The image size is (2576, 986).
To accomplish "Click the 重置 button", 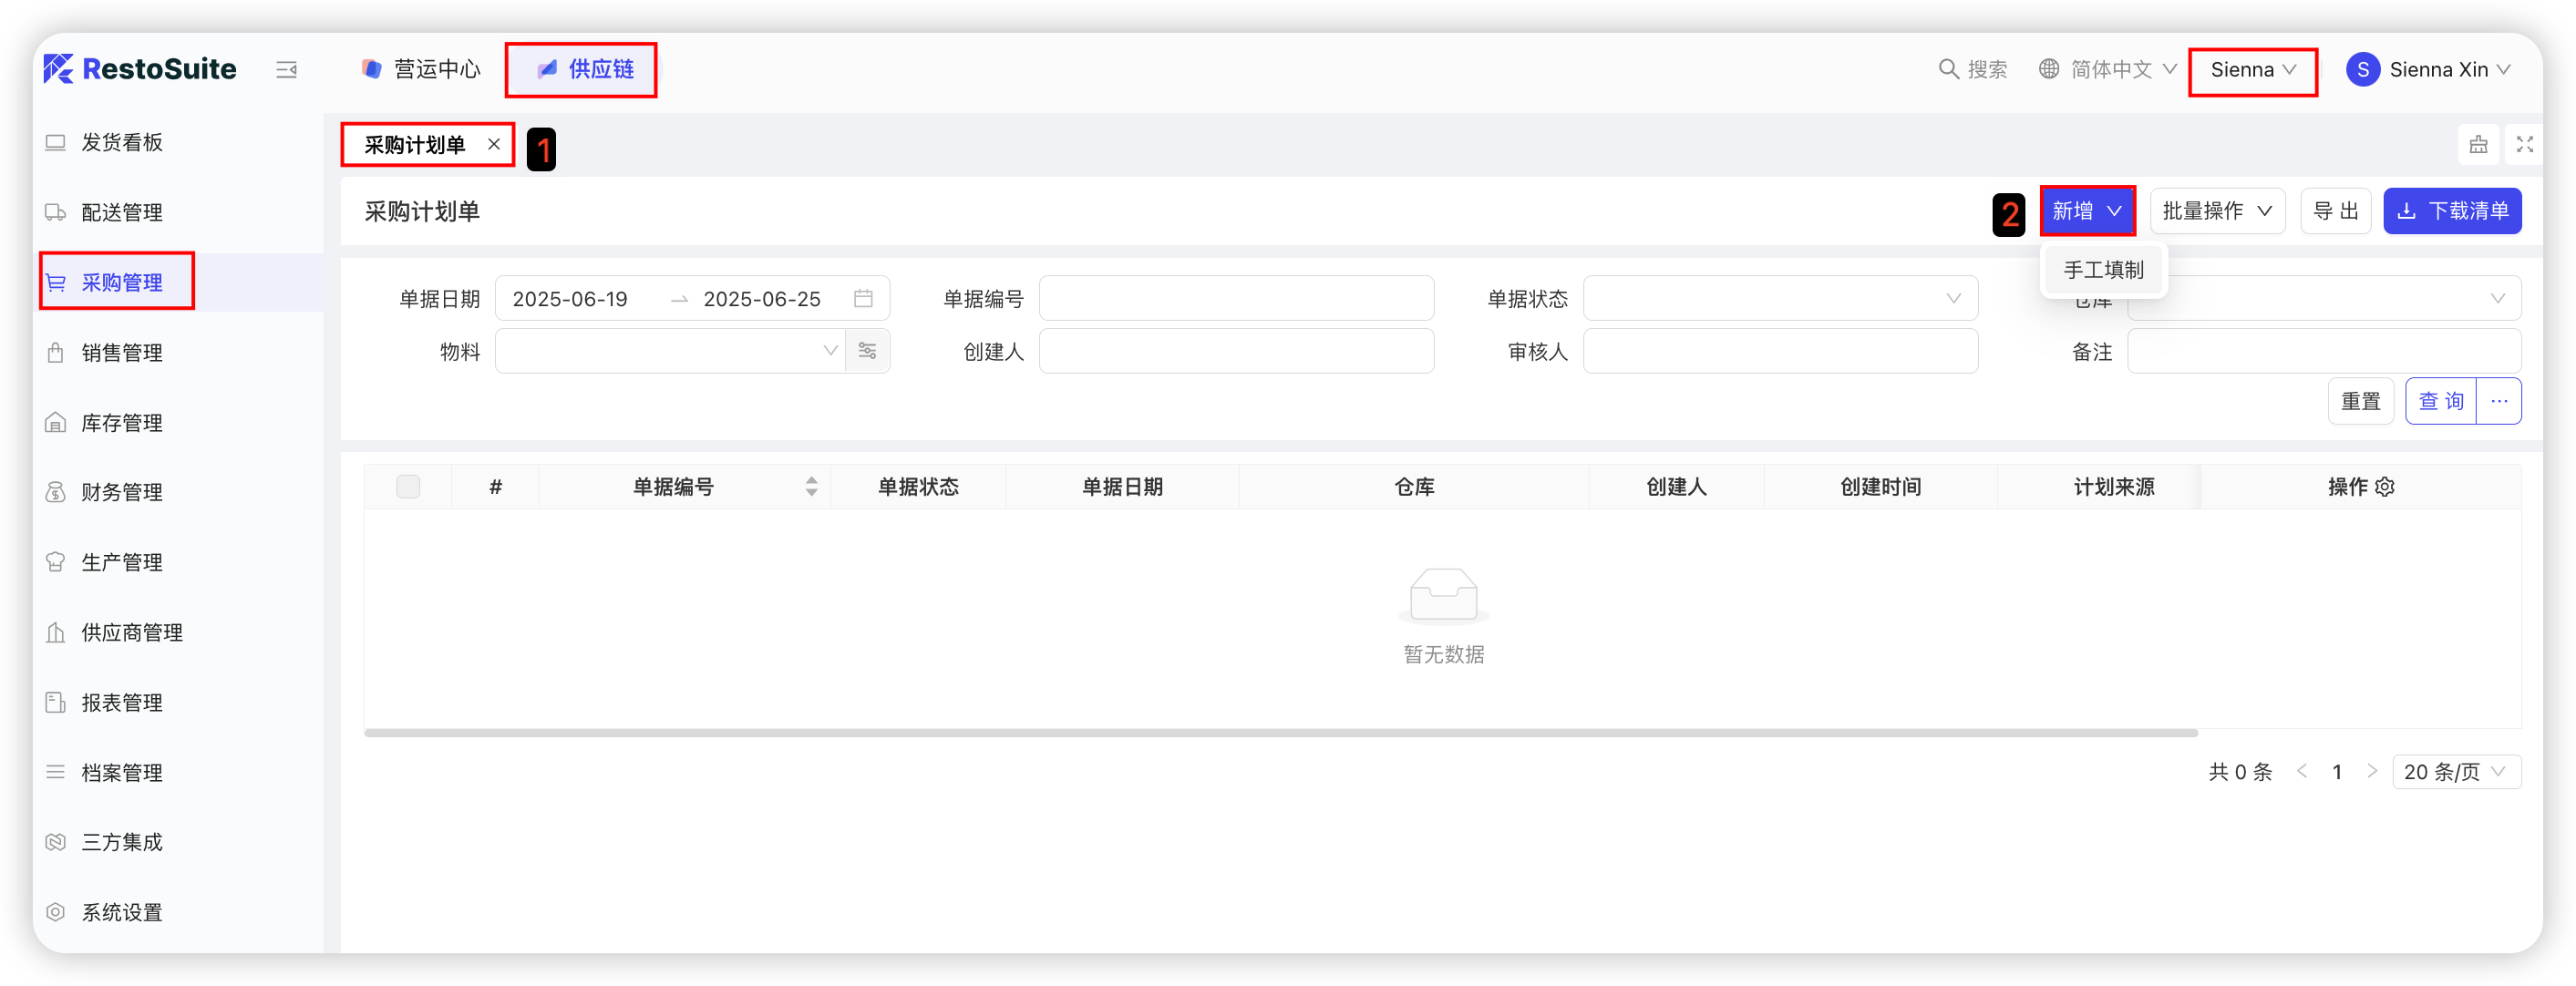I will click(x=2360, y=401).
